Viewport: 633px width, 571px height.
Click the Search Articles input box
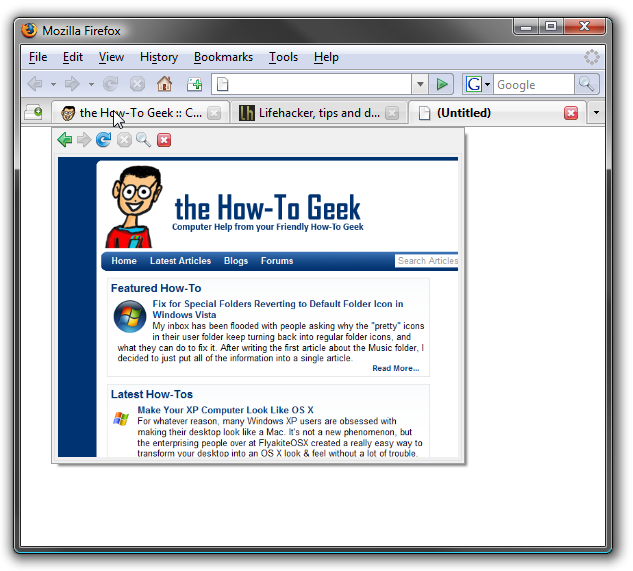[x=426, y=261]
